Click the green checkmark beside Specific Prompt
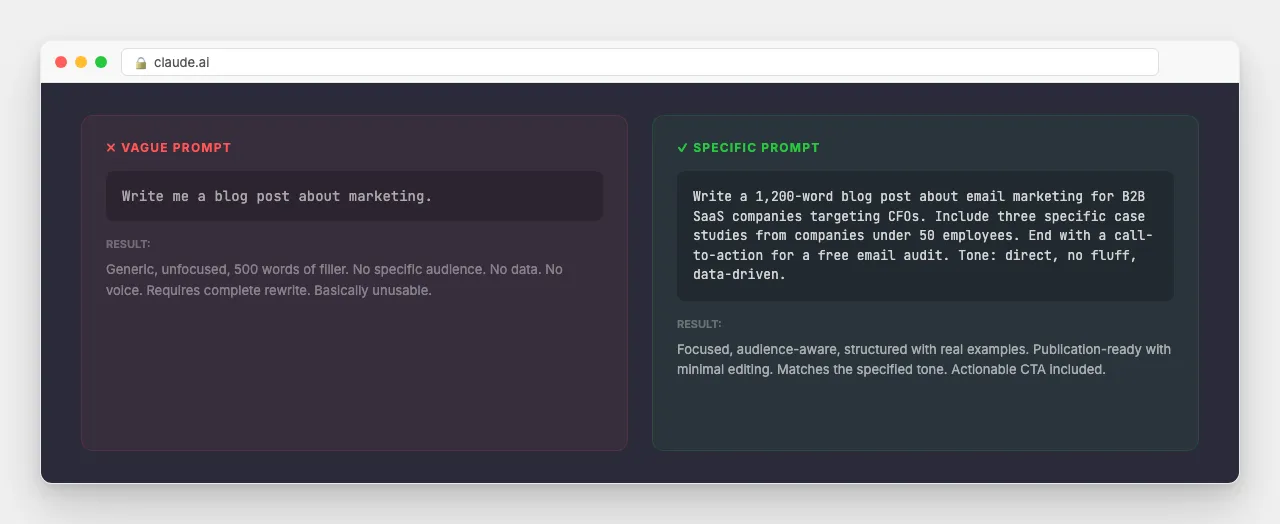The image size is (1280, 524). coord(682,147)
